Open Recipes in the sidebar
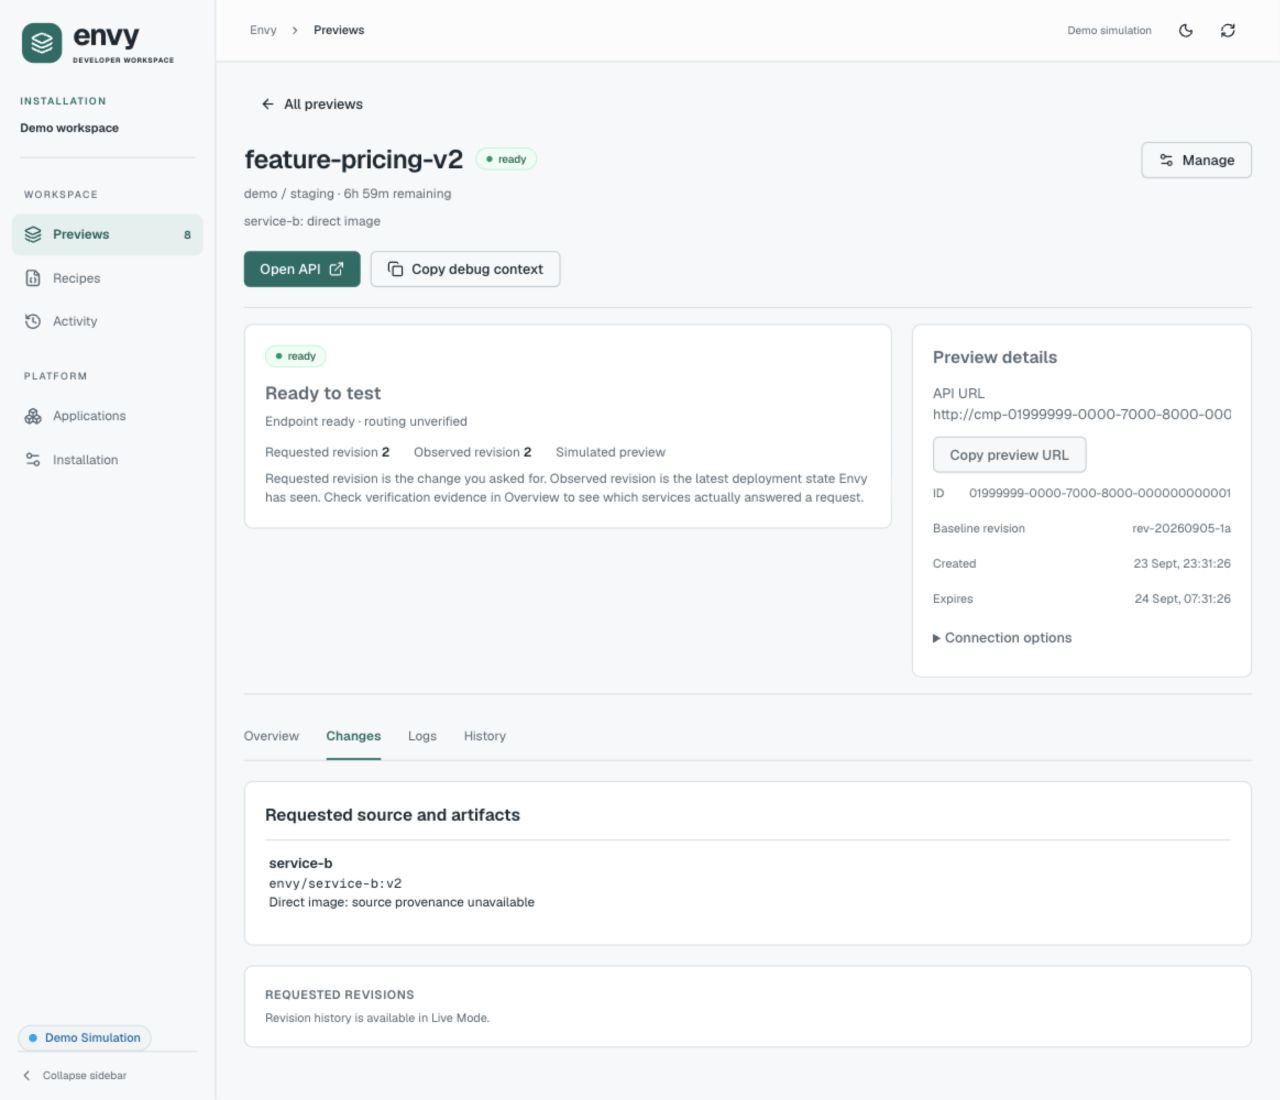The image size is (1280, 1100). click(107, 278)
